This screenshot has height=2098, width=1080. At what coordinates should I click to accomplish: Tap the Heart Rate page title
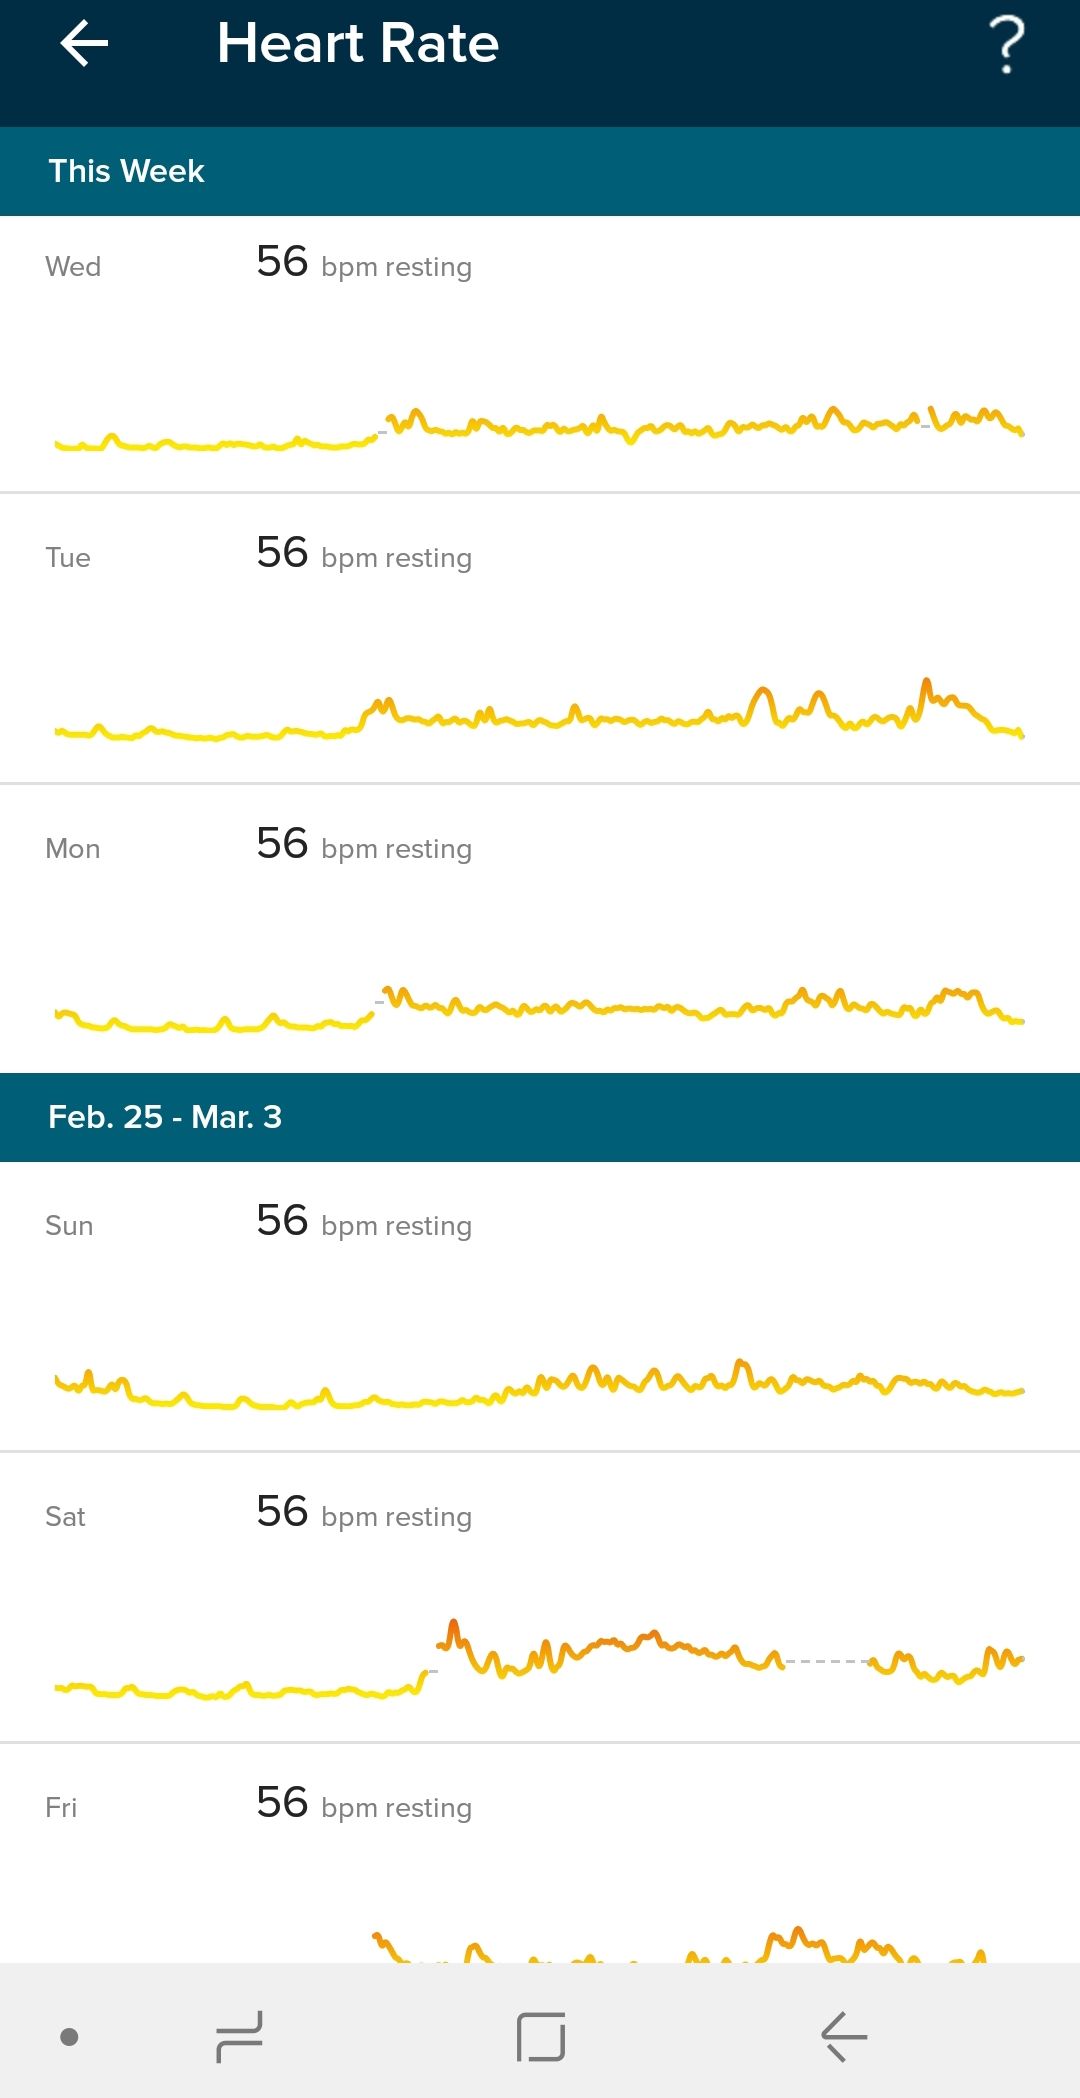pos(358,45)
